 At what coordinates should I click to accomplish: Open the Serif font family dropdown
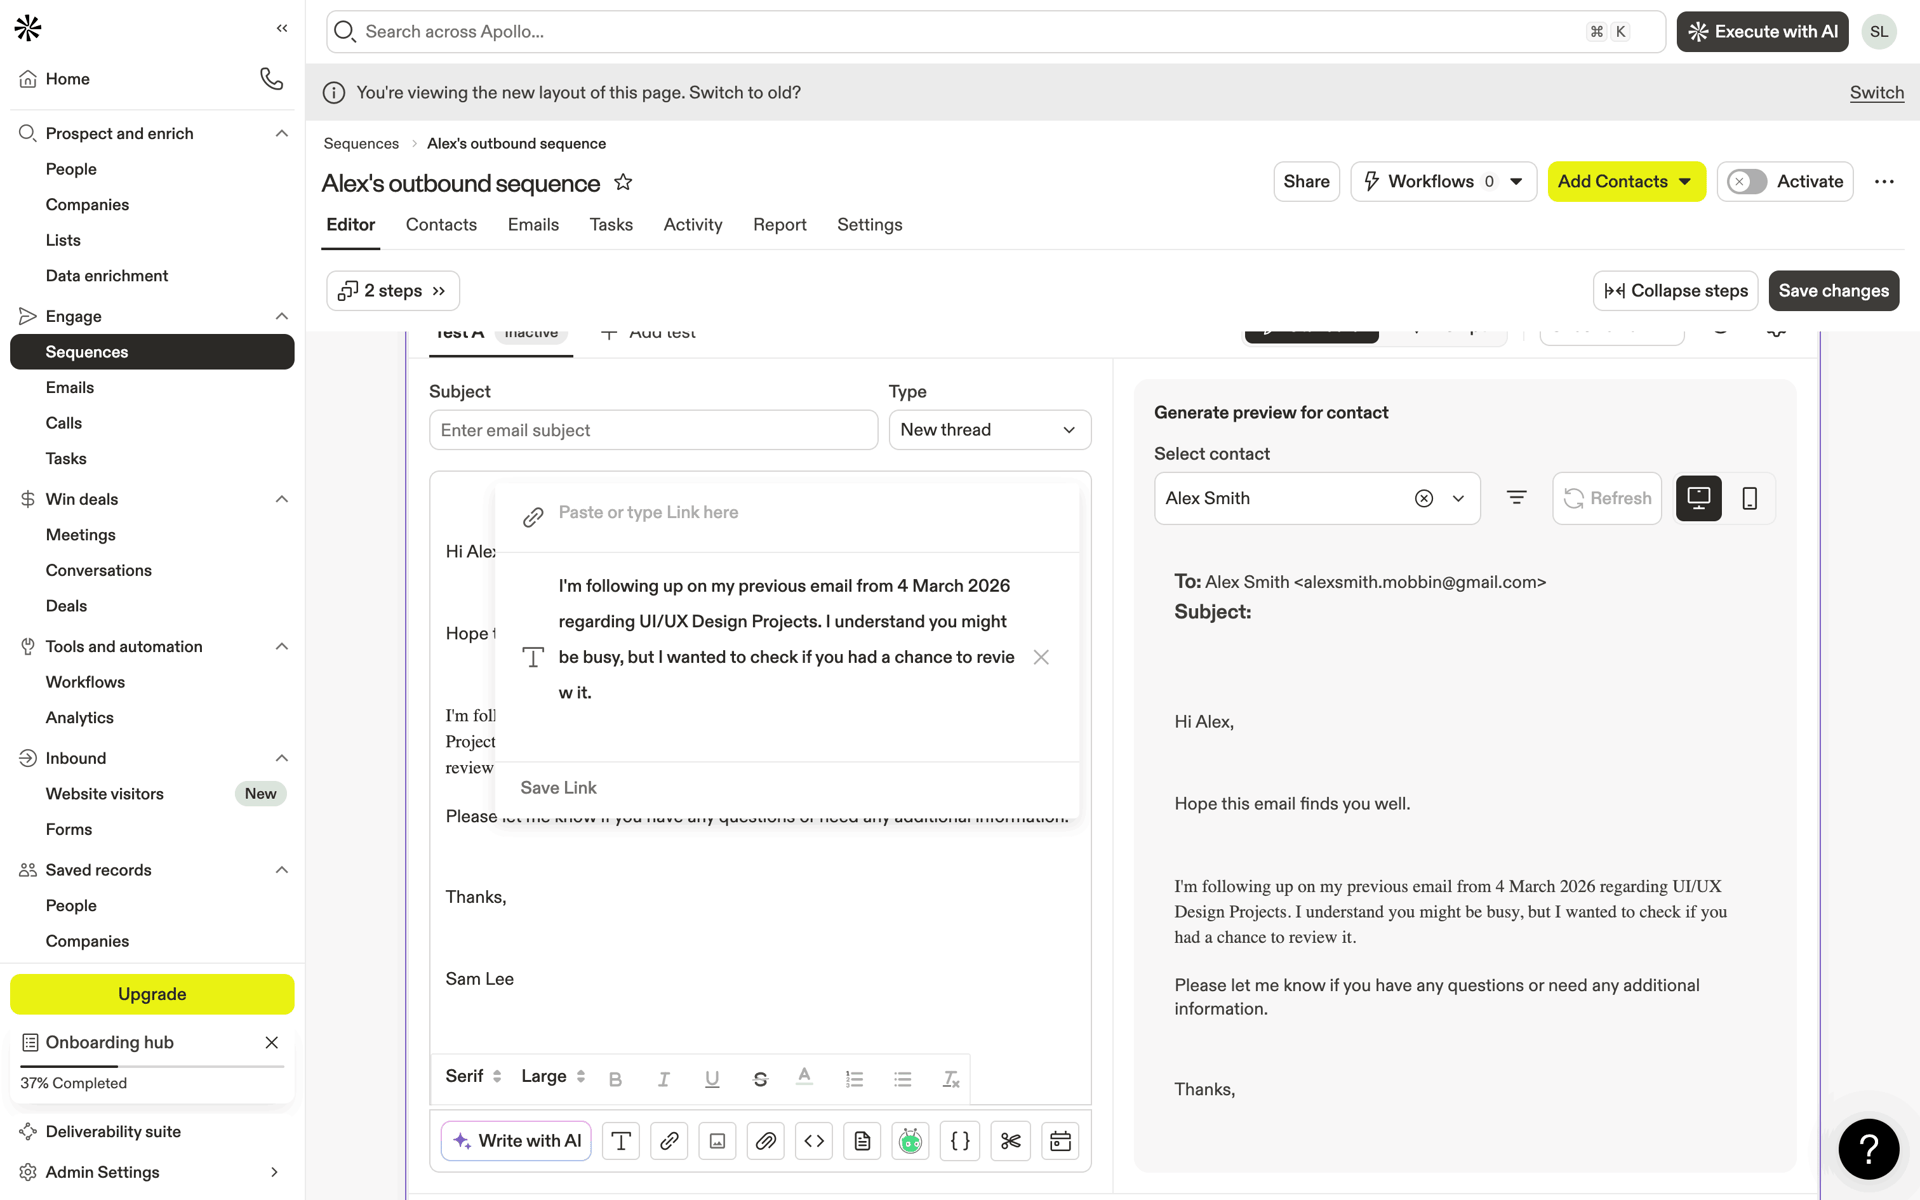click(x=473, y=1076)
